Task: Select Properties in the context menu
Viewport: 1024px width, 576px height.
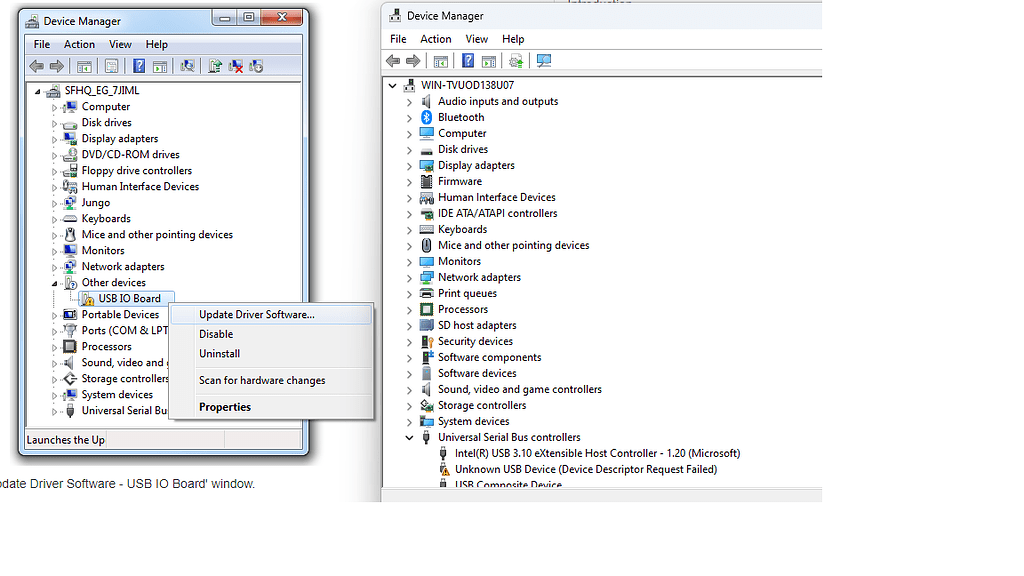Action: [225, 407]
